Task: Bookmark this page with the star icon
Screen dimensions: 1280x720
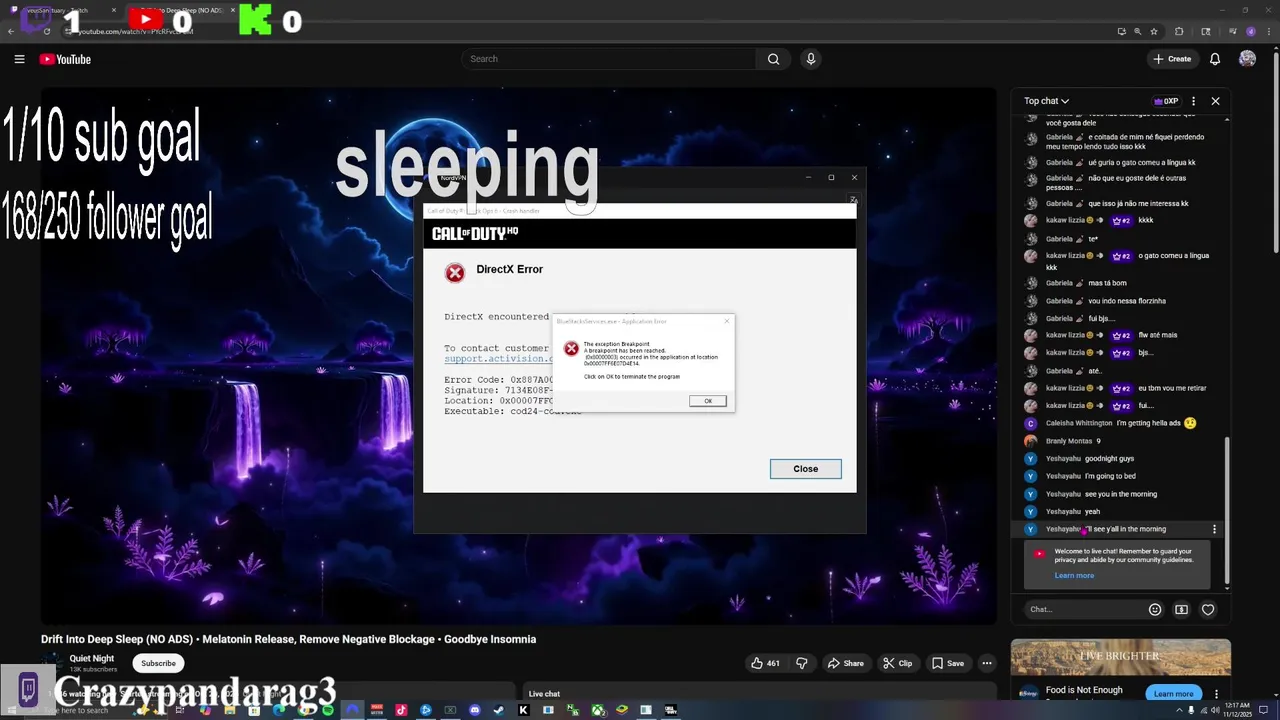Action: pyautogui.click(x=1154, y=31)
